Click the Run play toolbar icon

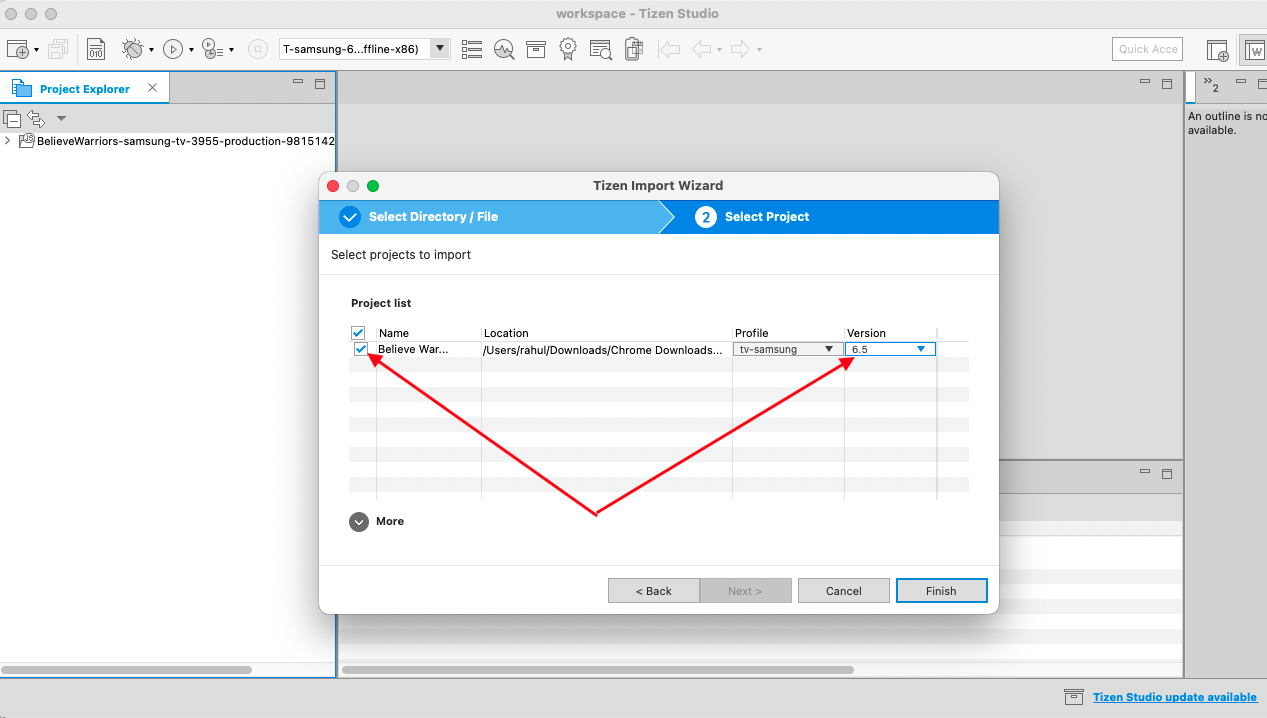pos(173,49)
